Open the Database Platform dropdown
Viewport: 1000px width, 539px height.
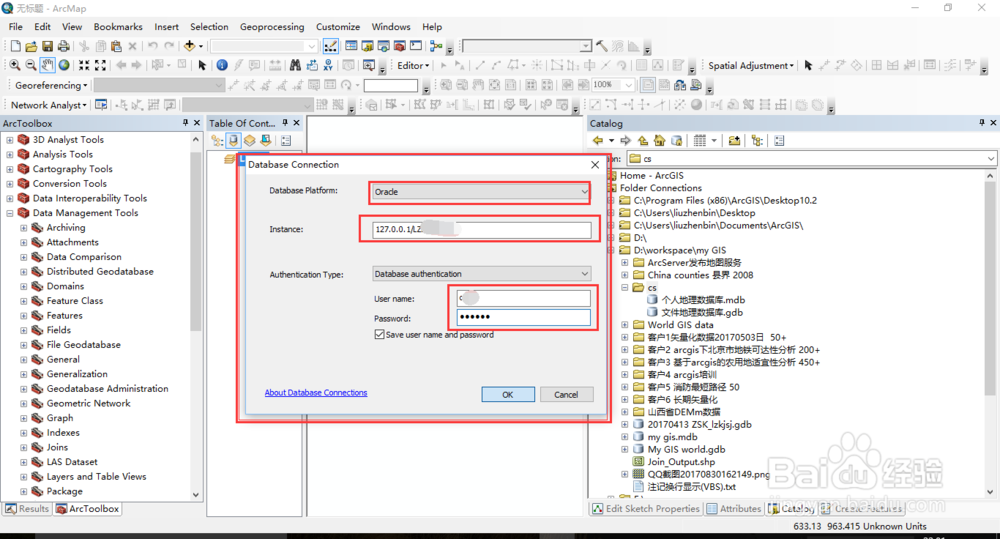pos(584,191)
